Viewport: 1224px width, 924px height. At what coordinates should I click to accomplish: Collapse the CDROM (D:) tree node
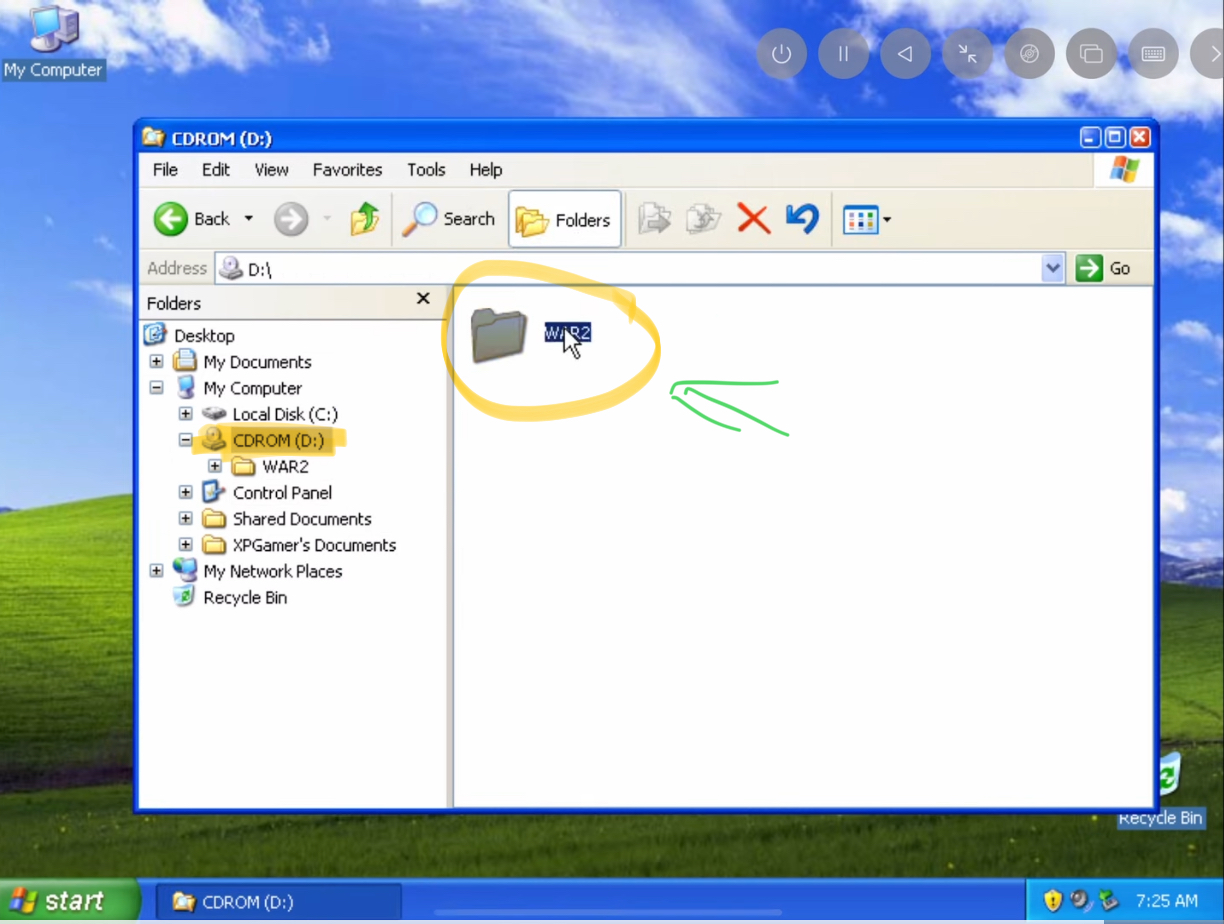coord(185,440)
